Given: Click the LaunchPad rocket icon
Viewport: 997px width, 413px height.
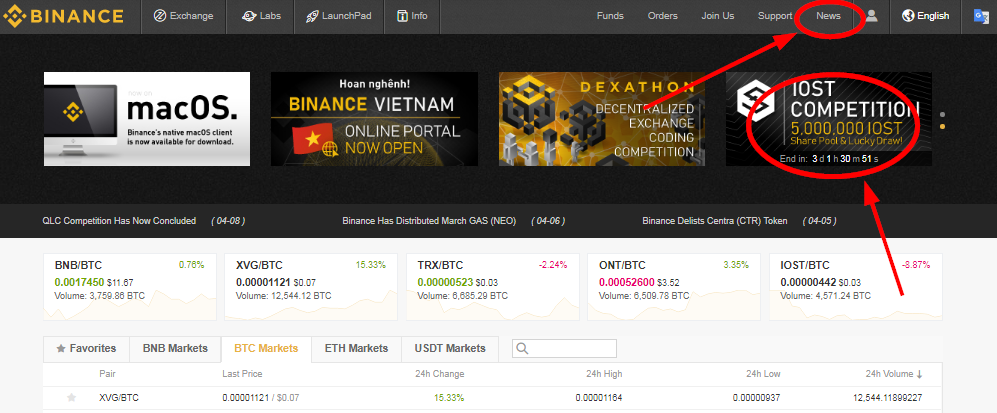Looking at the screenshot, I should [312, 16].
